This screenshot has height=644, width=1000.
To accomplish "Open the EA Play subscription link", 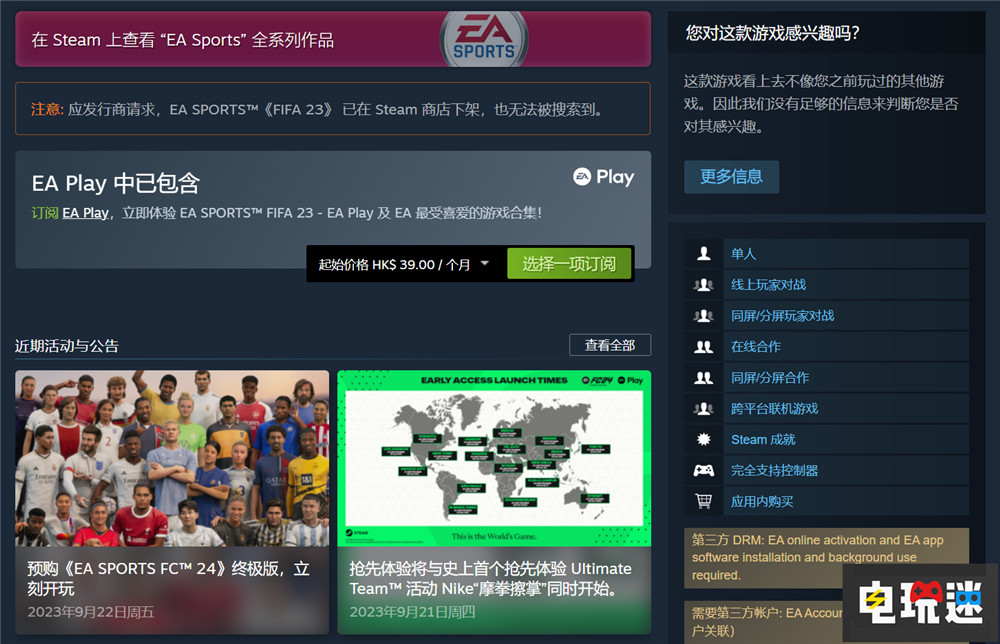I will tap(85, 212).
